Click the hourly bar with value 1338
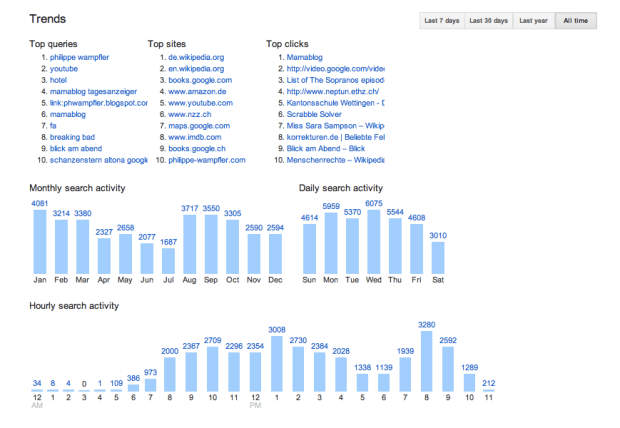Screen dimensions: 620x428 click(x=362, y=383)
